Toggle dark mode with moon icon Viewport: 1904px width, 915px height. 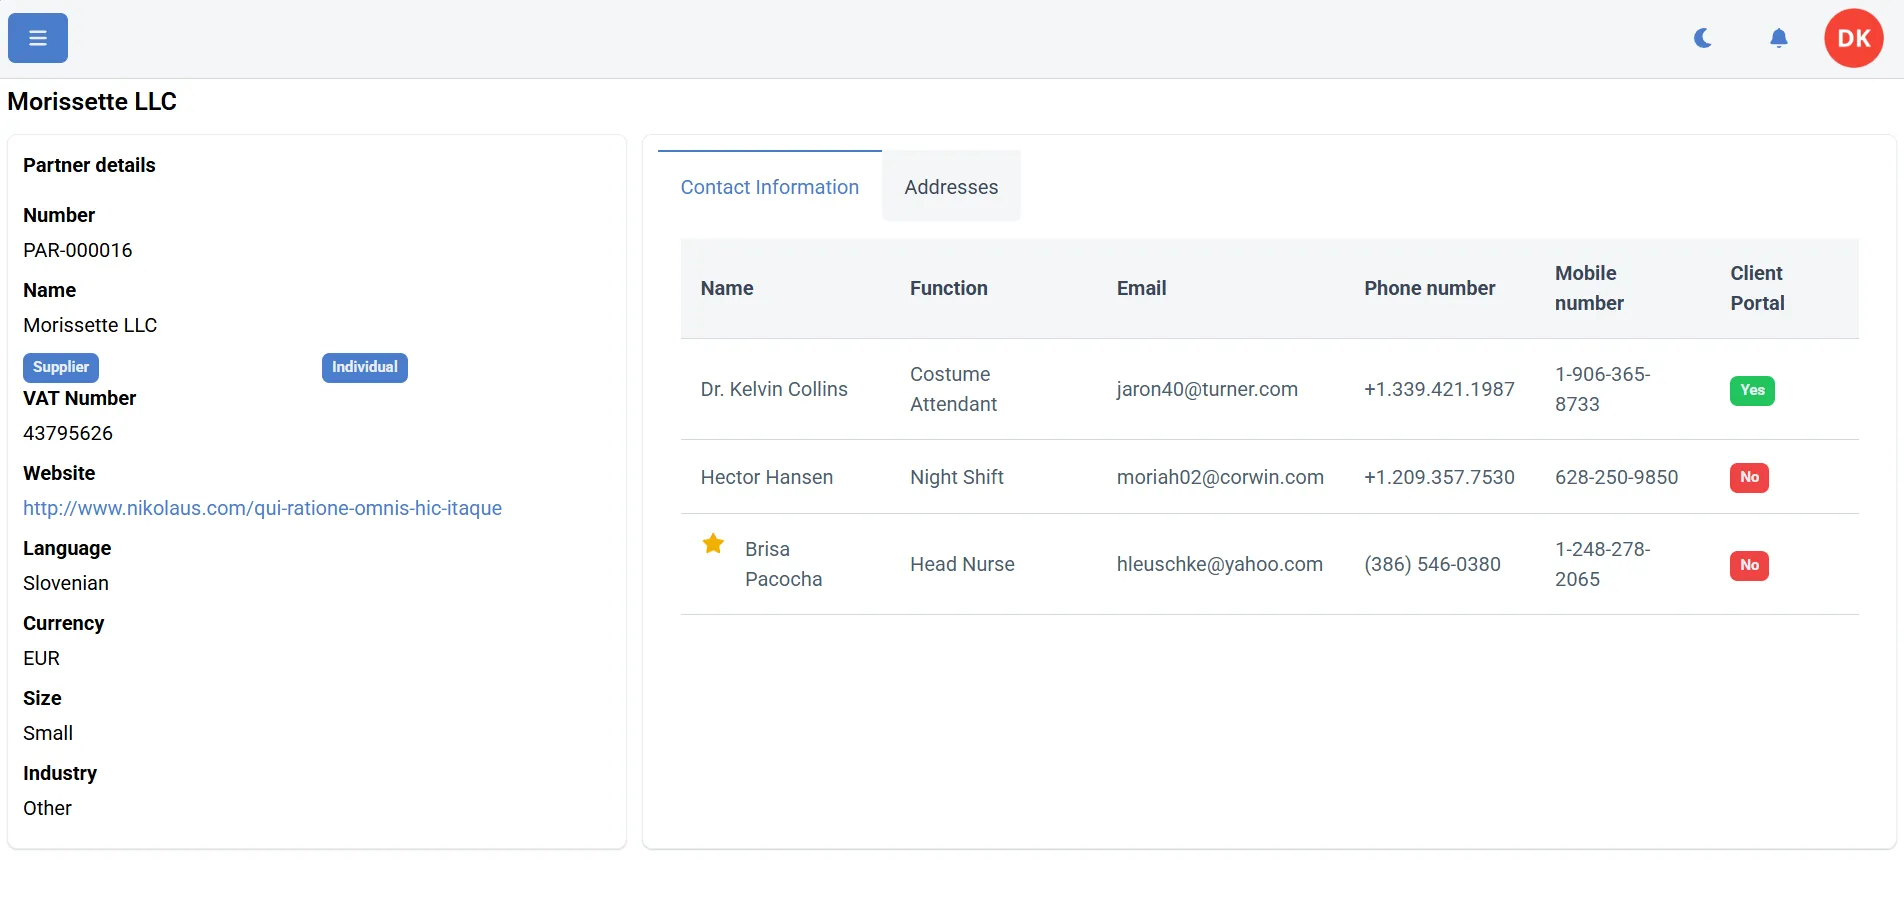[x=1703, y=38]
